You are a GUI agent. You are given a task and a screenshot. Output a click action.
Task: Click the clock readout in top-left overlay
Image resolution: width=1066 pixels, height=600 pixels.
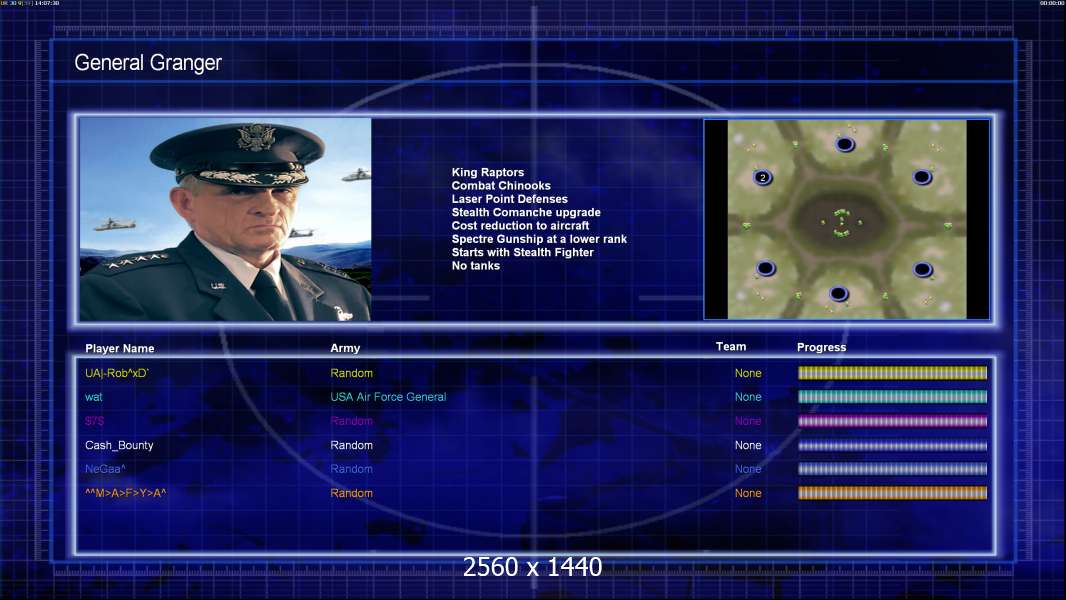point(47,3)
